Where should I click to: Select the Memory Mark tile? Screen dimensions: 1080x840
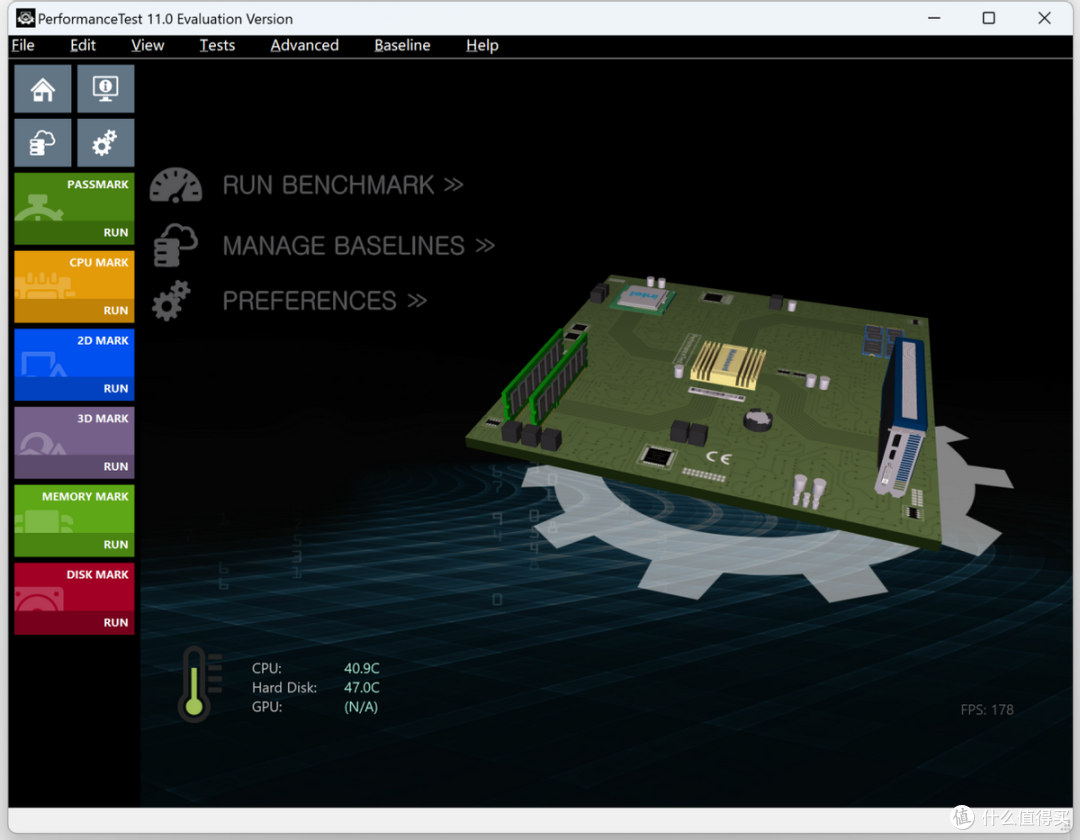[74, 509]
